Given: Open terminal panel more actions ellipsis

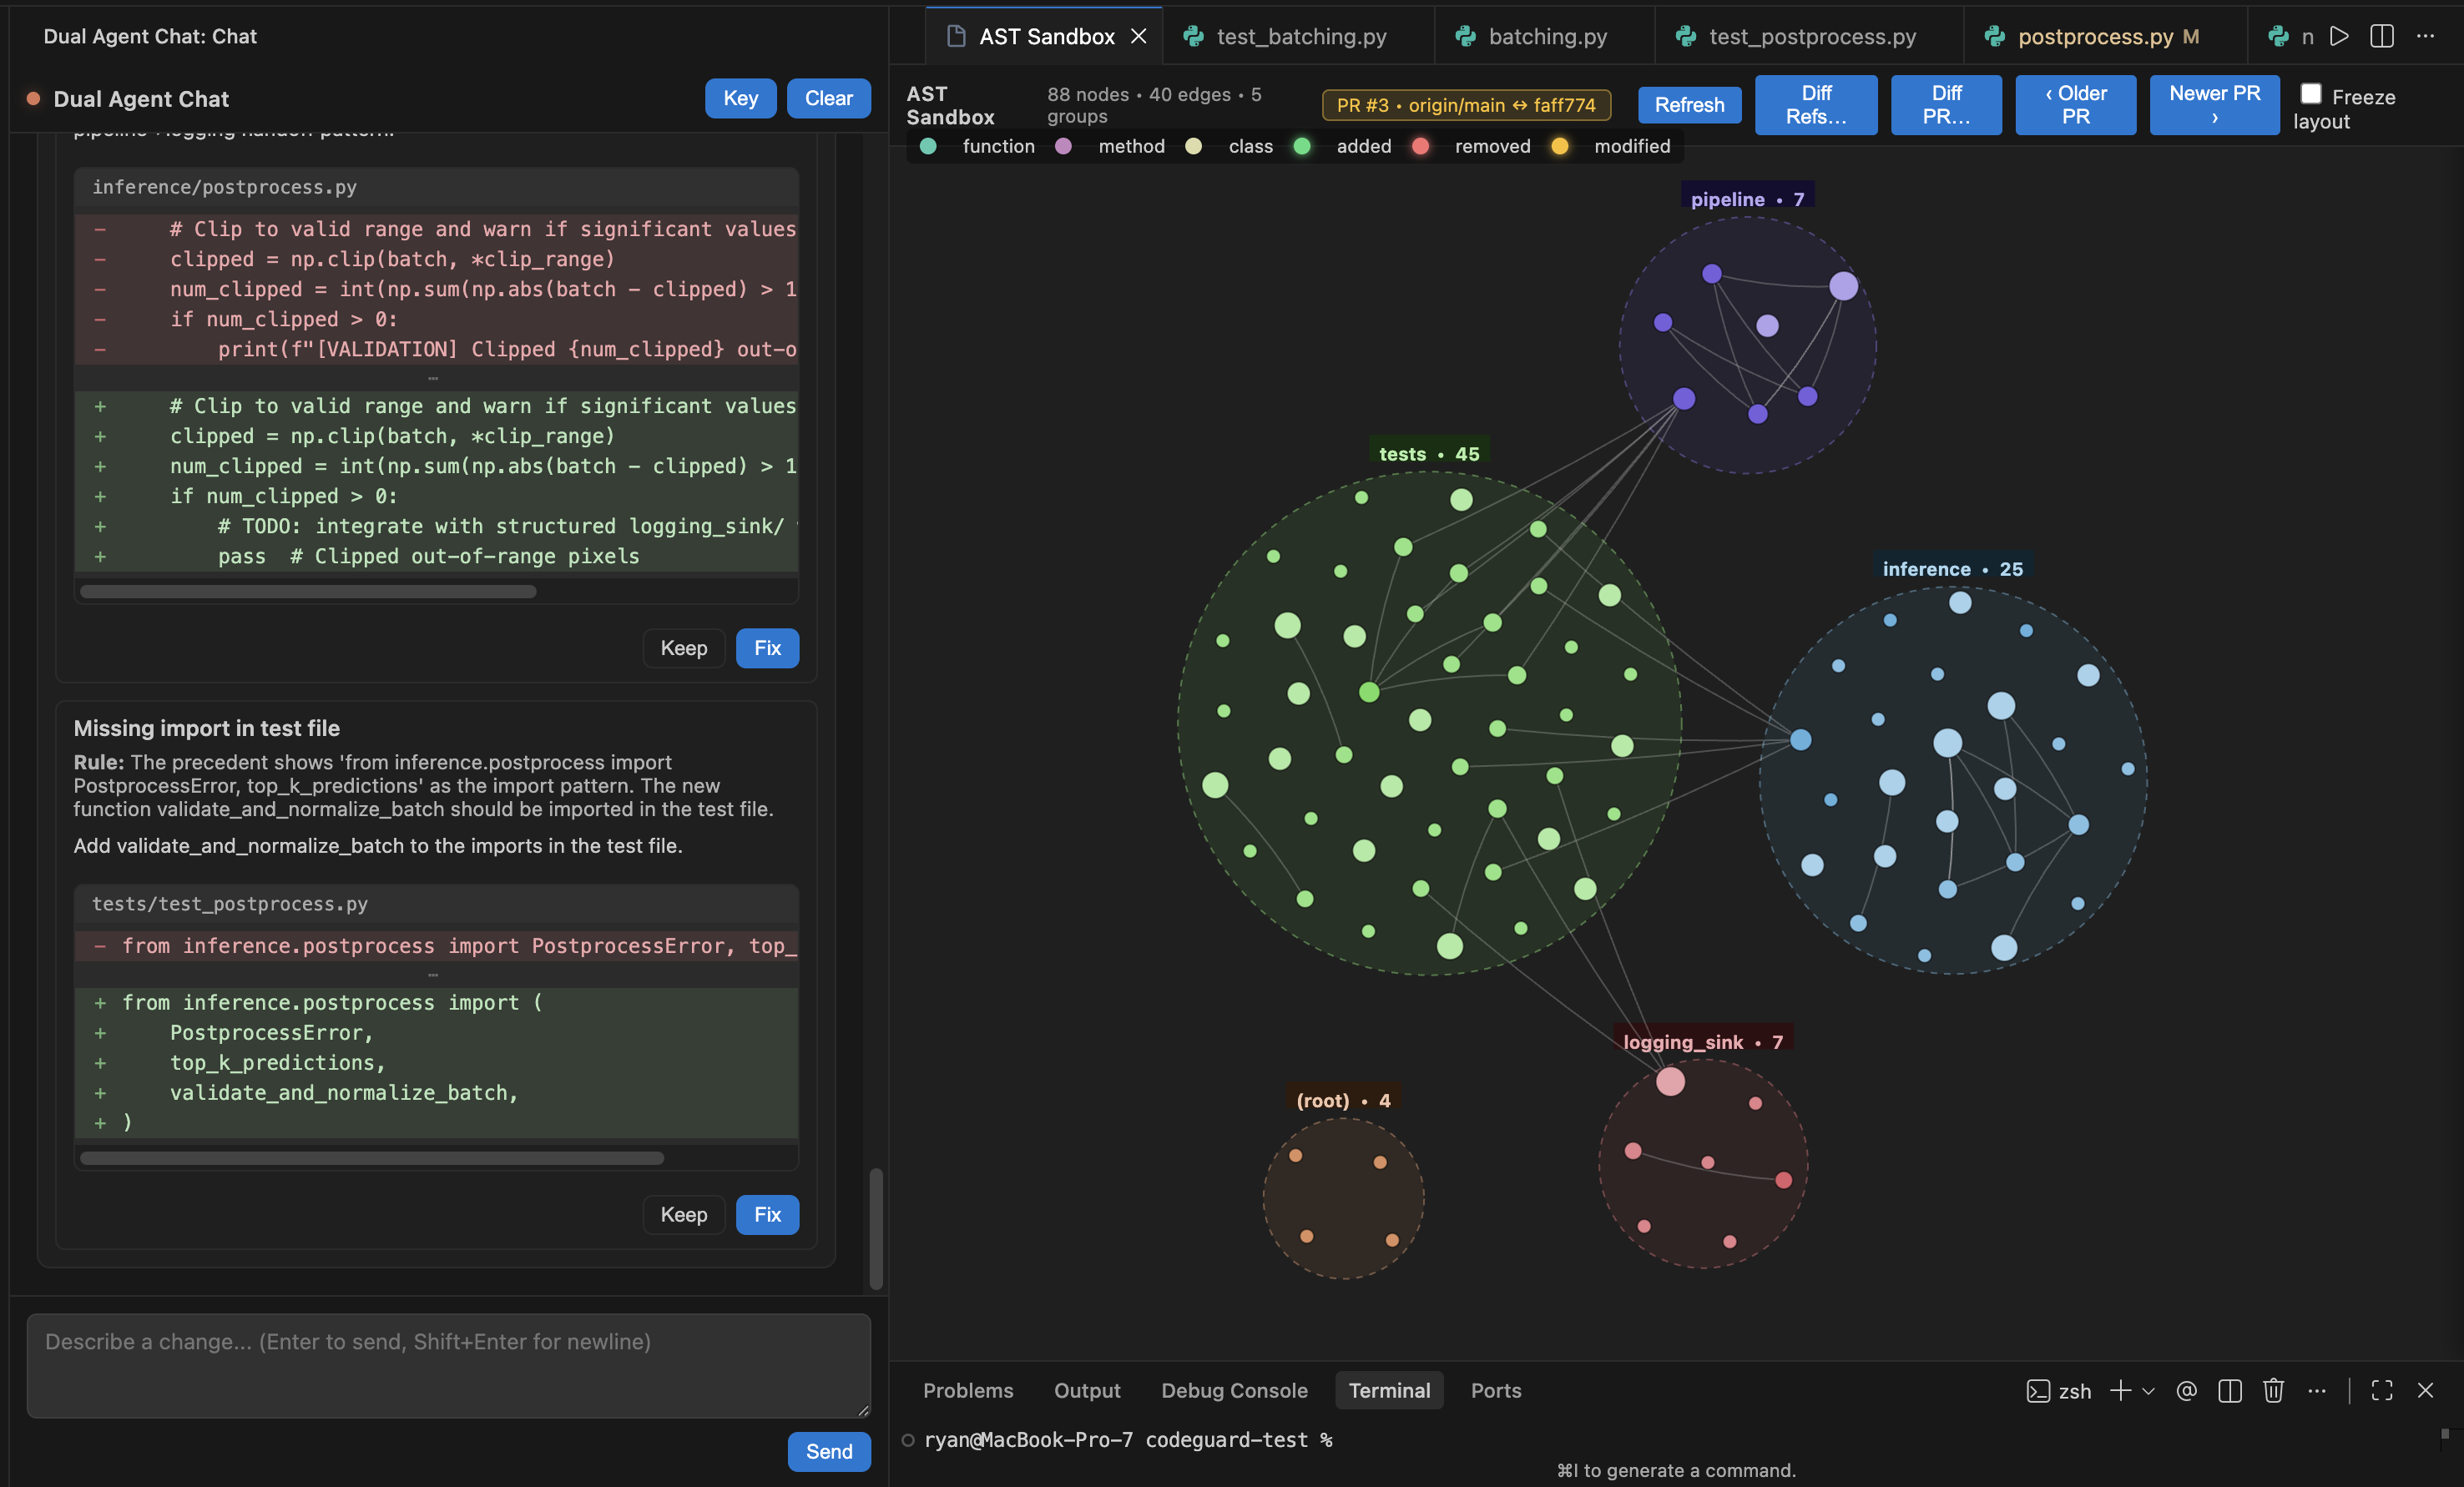Looking at the screenshot, I should pyautogui.click(x=2317, y=1390).
